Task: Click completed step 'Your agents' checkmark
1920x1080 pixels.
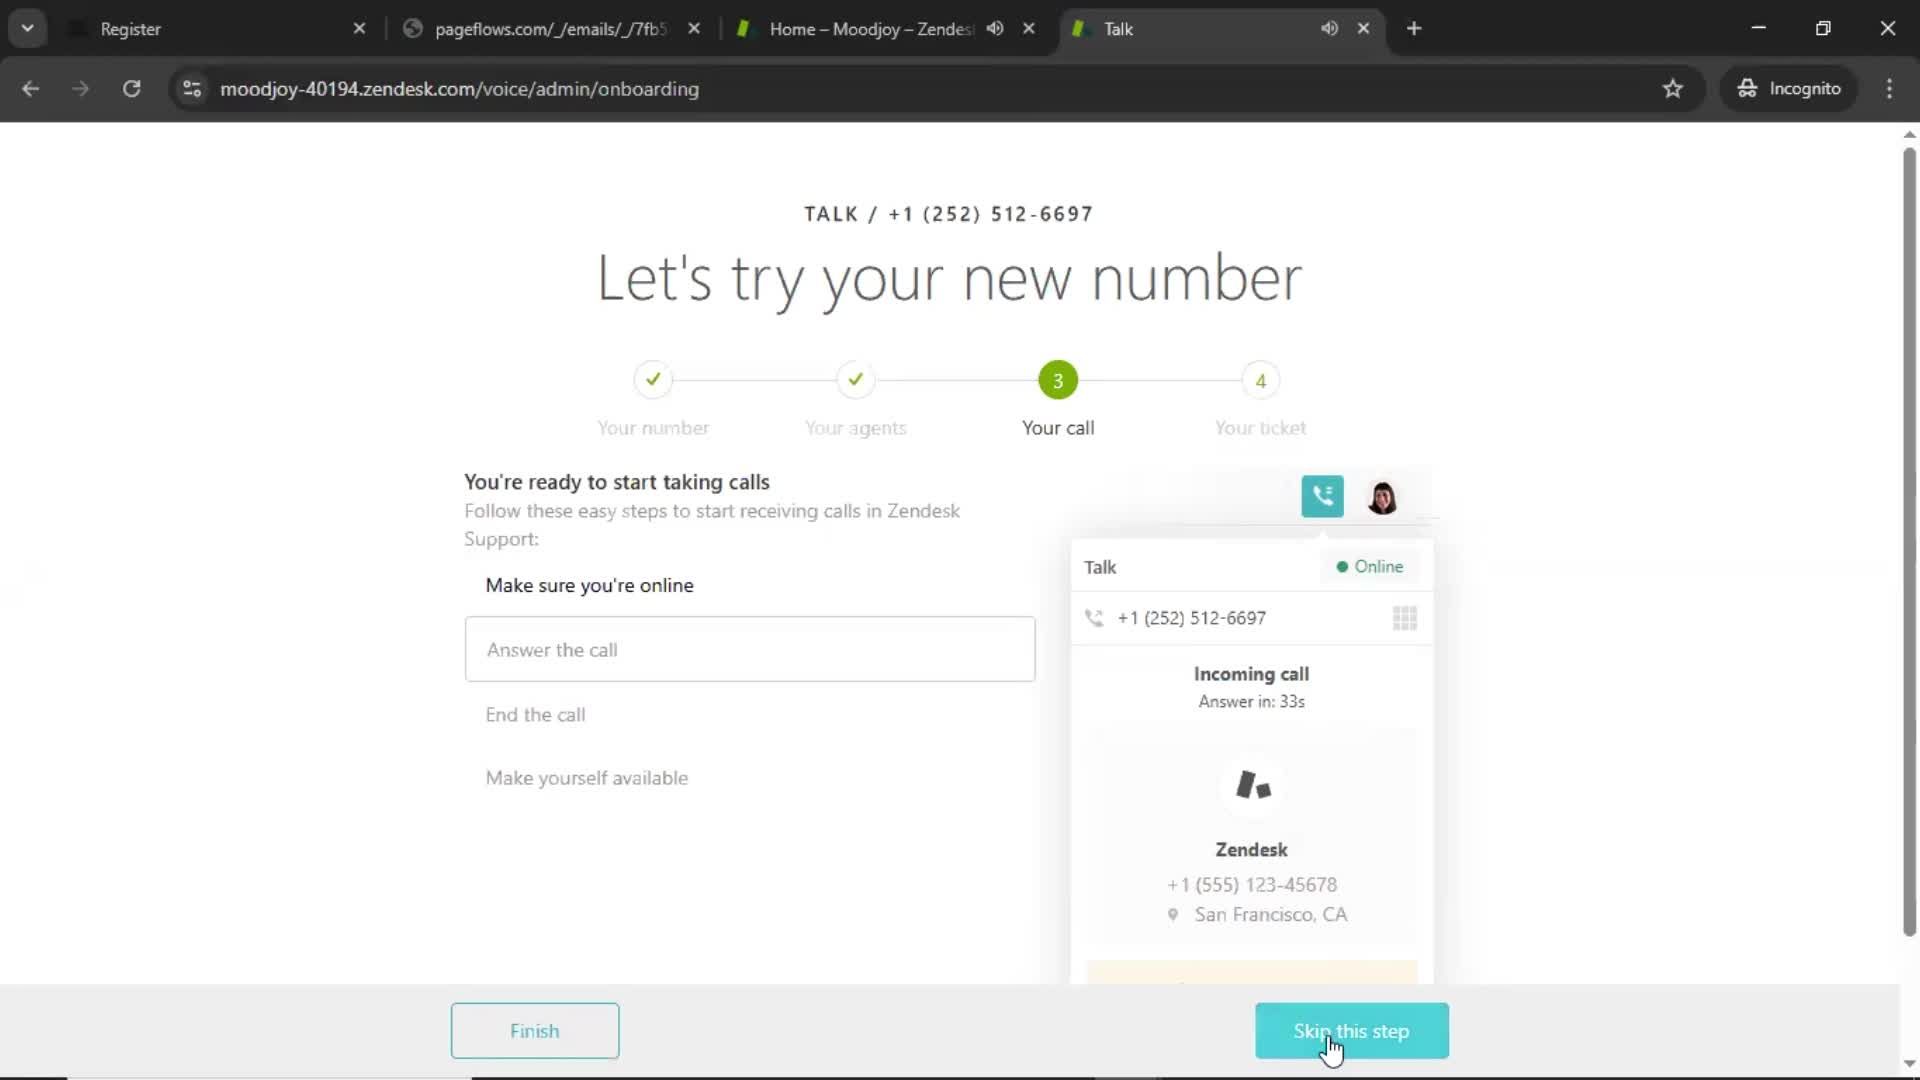Action: pos(855,380)
